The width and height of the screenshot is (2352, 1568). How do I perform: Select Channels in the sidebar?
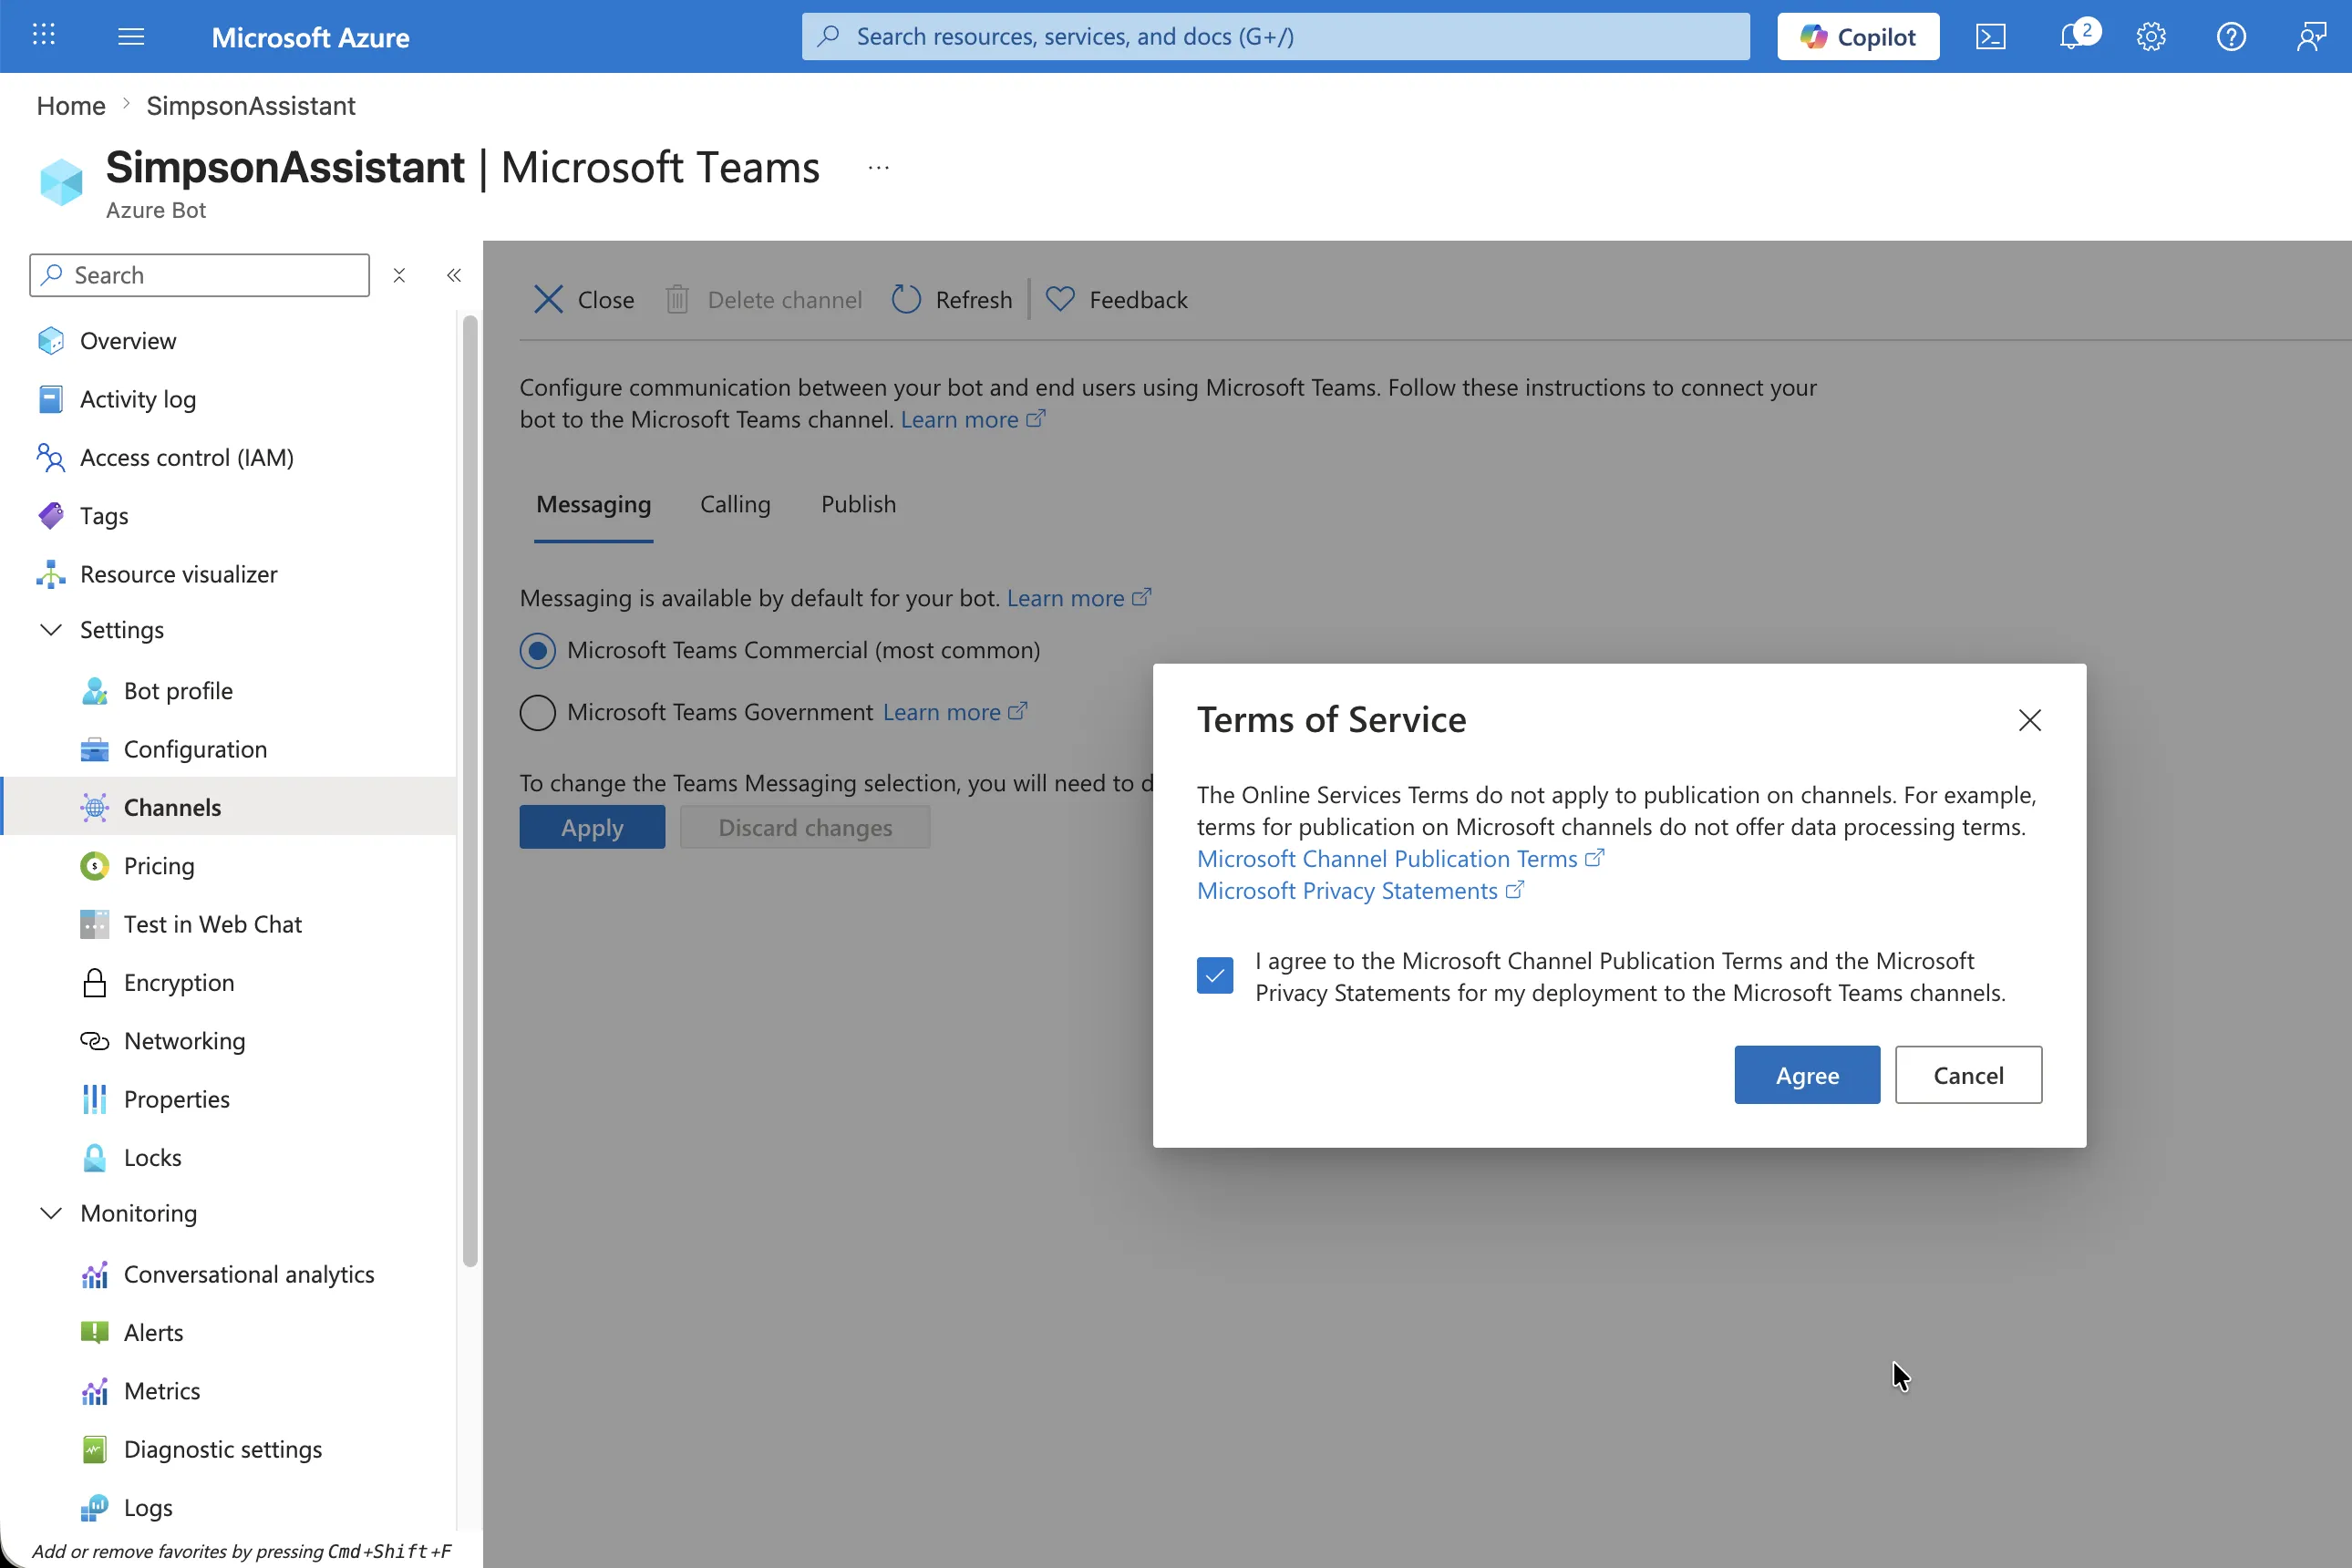click(229, 807)
